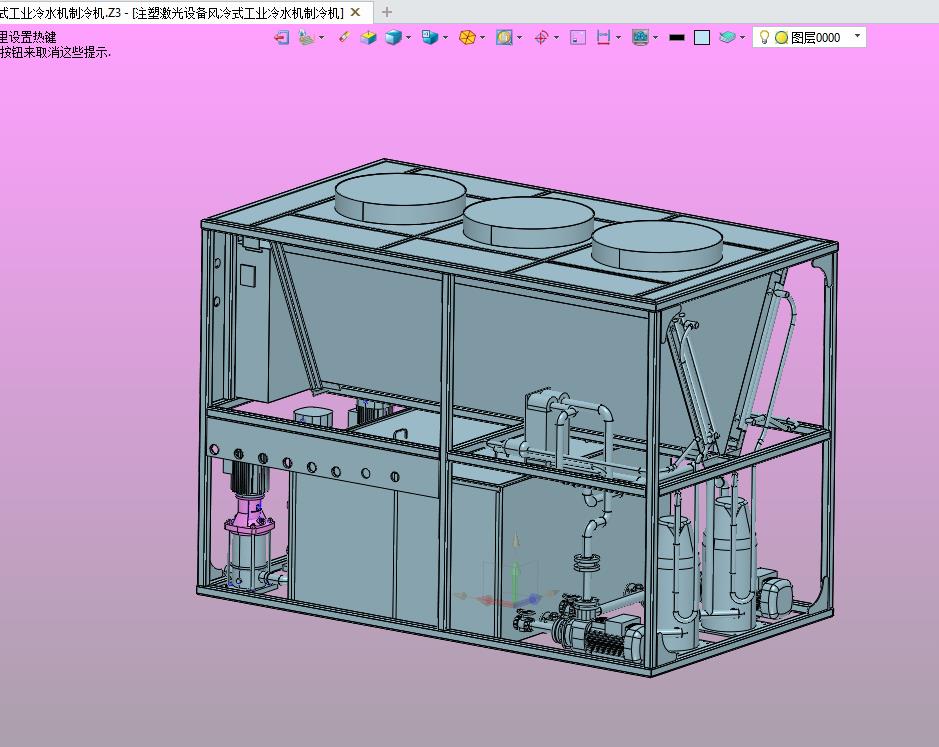939x747 pixels.
Task: Toggle the light bulb layer visibility icon
Action: (x=764, y=38)
